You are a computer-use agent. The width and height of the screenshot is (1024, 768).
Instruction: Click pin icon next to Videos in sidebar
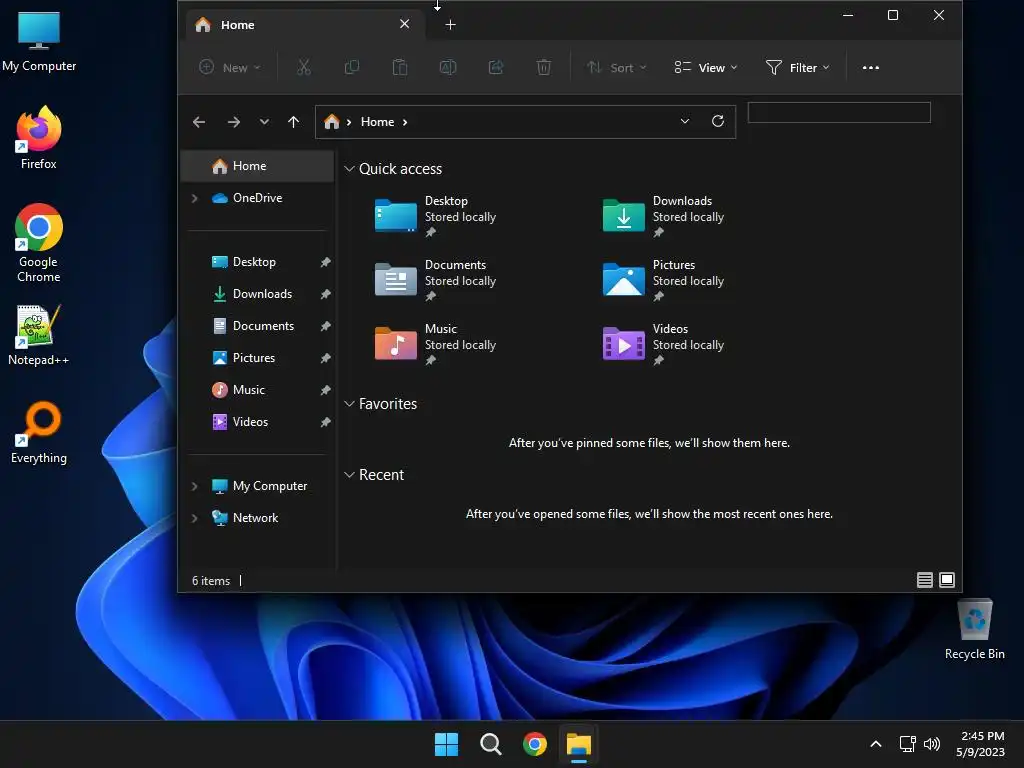pyautogui.click(x=325, y=422)
